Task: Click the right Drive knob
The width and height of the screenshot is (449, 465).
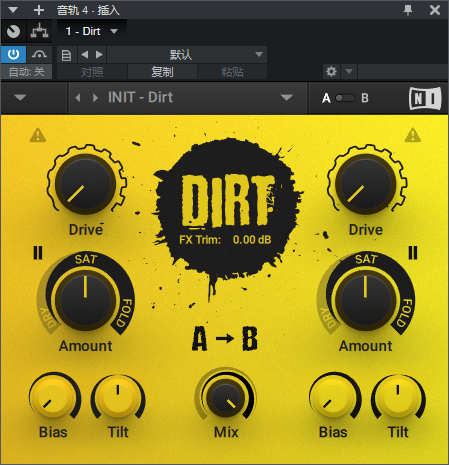Action: [365, 184]
